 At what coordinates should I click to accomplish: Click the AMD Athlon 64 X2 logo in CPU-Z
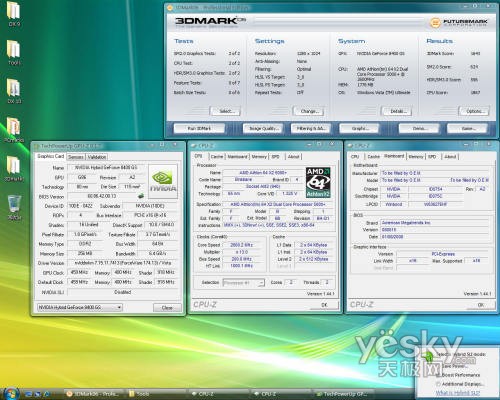coord(318,182)
